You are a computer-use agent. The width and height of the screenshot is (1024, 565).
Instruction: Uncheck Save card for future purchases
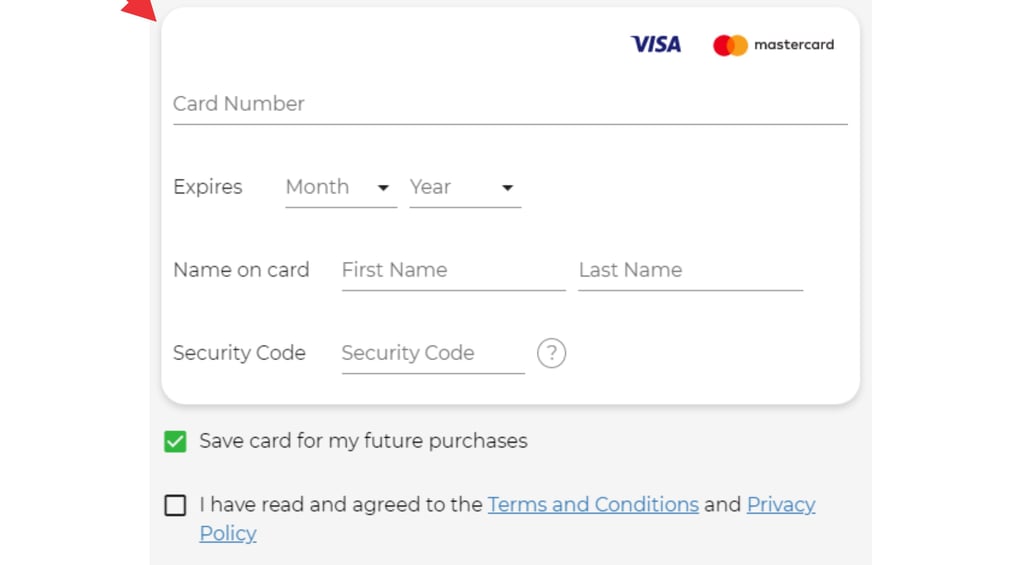[175, 441]
